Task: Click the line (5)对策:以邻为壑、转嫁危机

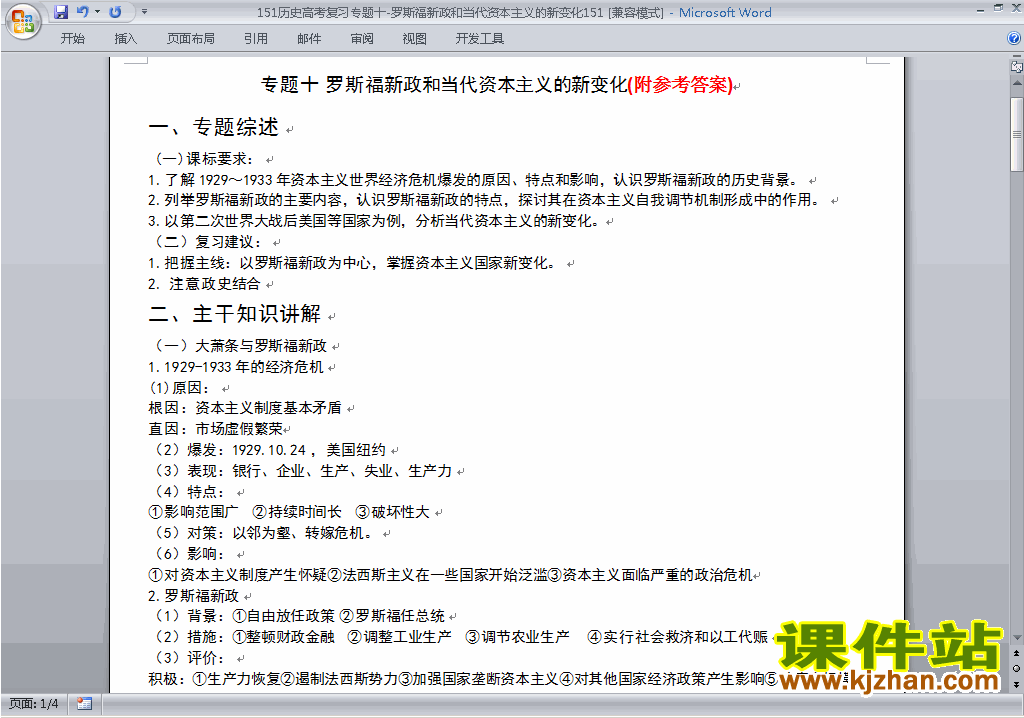Action: (x=264, y=533)
